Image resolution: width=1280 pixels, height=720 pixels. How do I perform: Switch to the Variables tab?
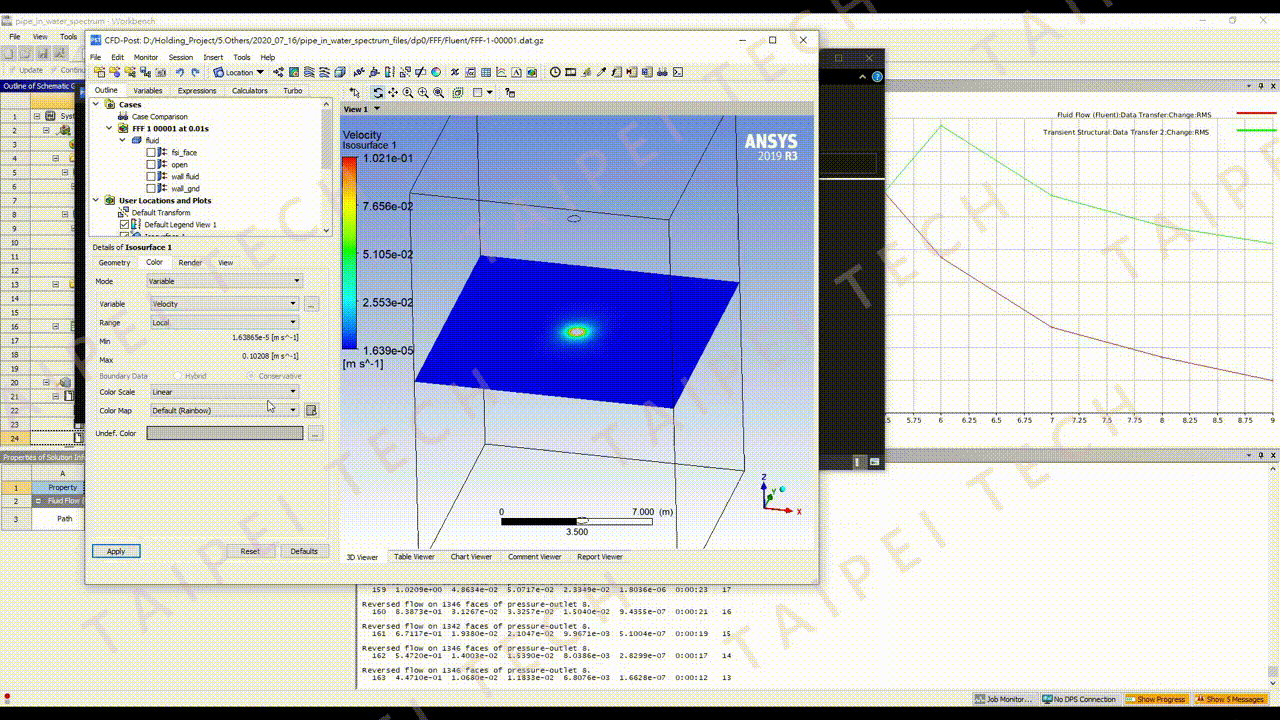point(148,91)
